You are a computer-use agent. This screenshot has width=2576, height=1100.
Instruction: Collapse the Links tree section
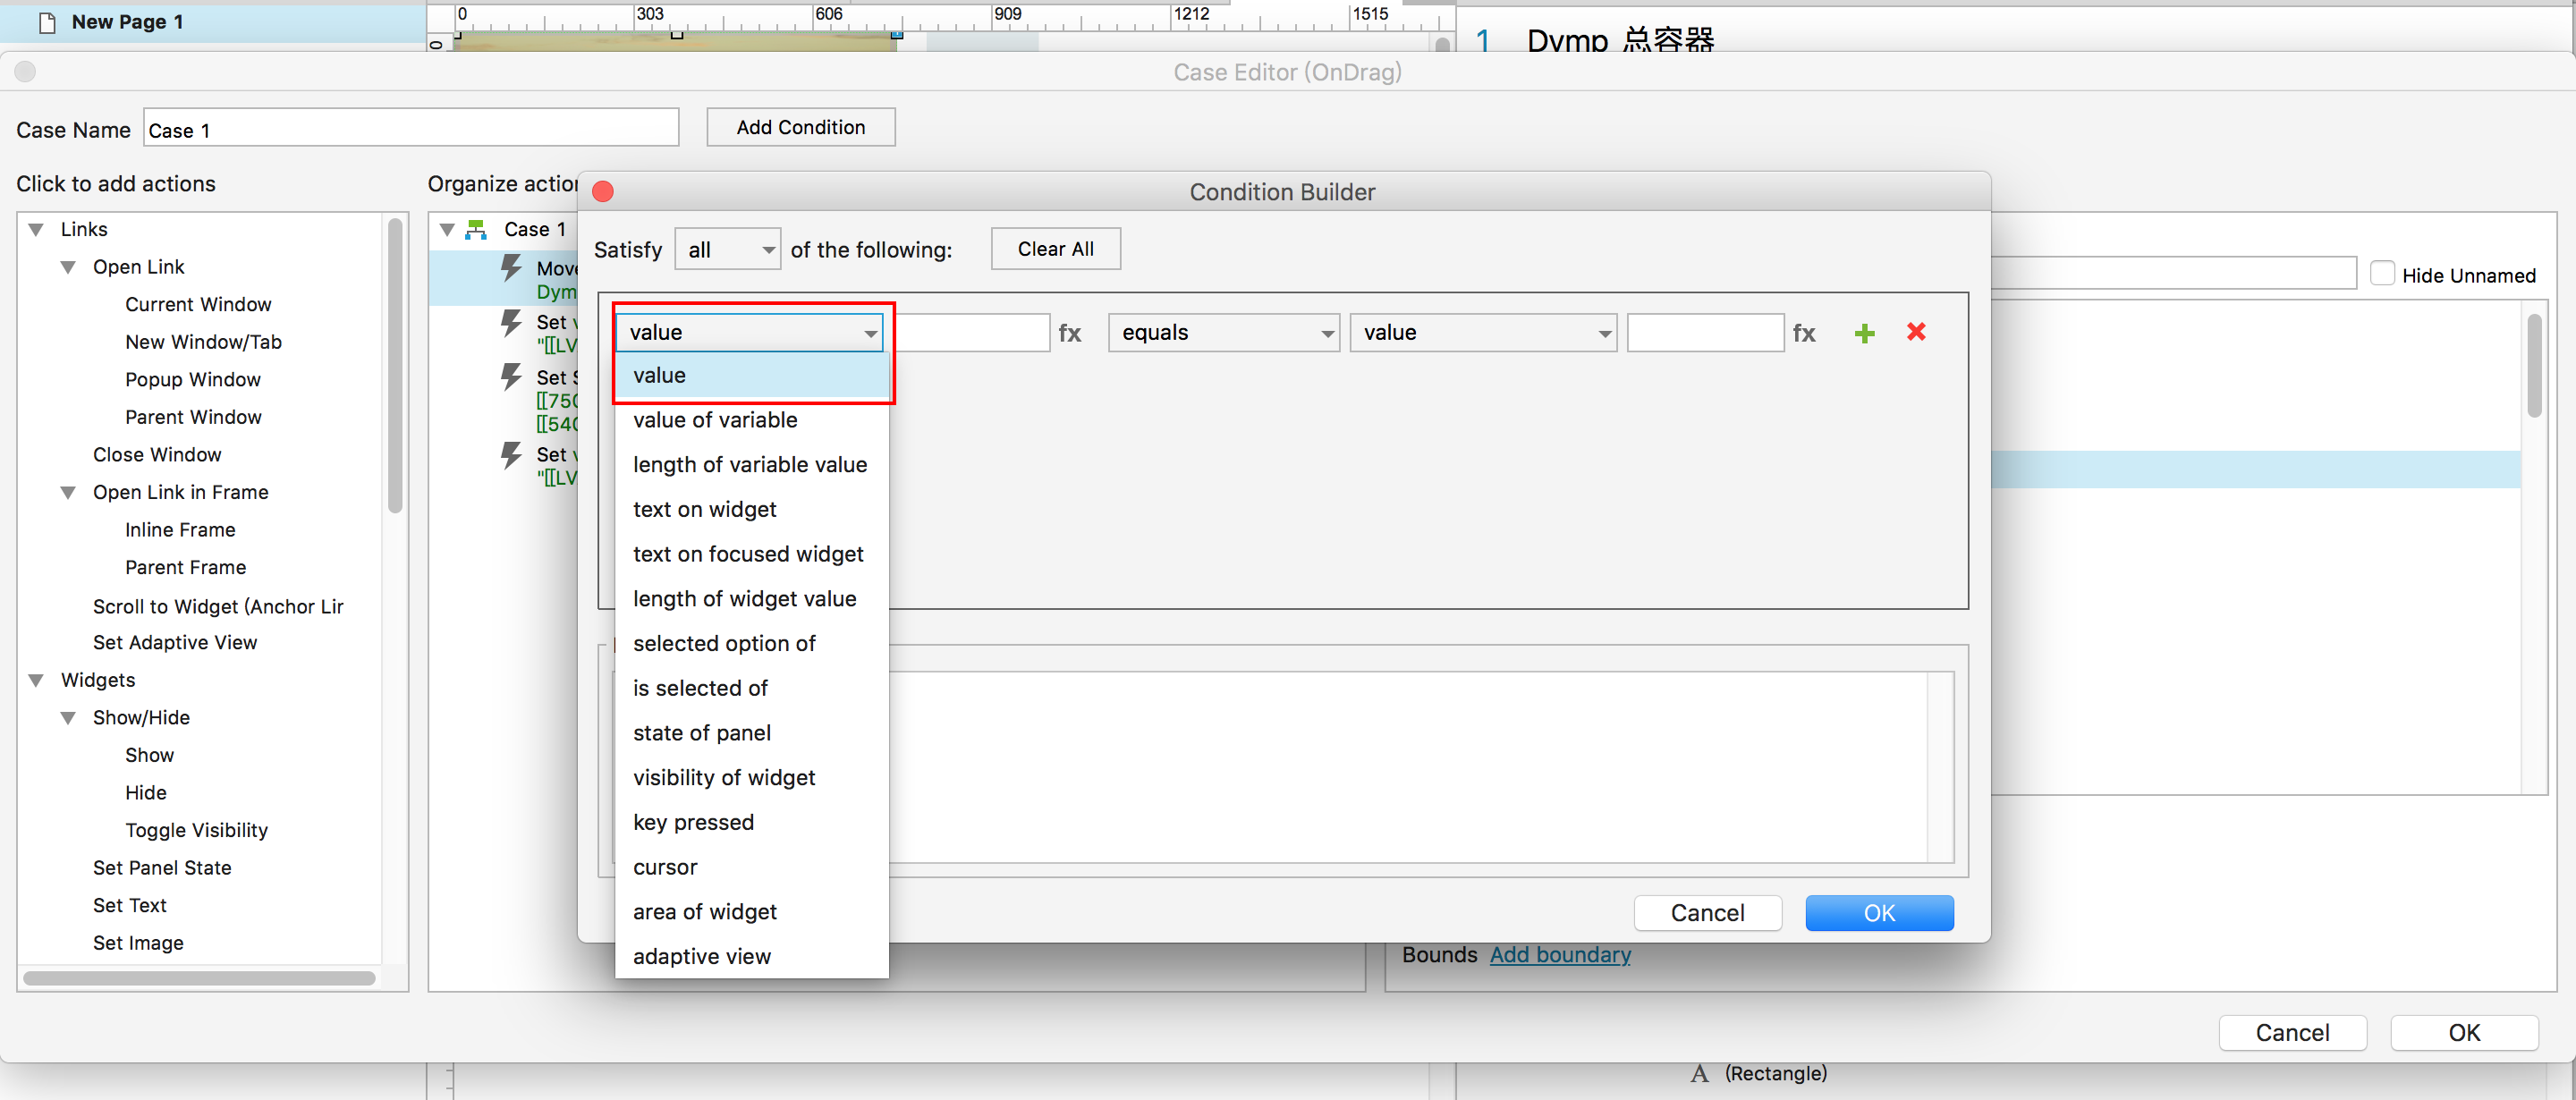tap(36, 229)
